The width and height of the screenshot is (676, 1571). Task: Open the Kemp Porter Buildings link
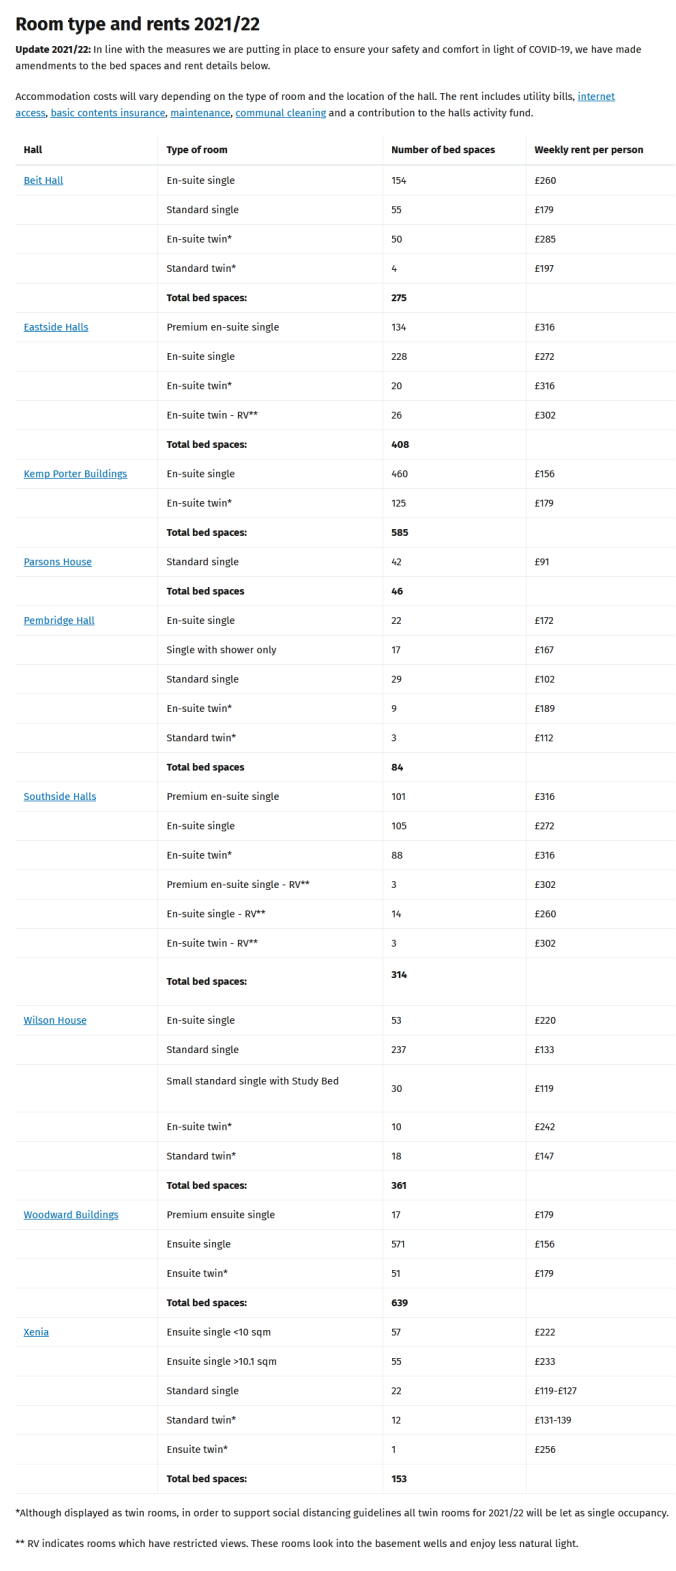point(75,474)
